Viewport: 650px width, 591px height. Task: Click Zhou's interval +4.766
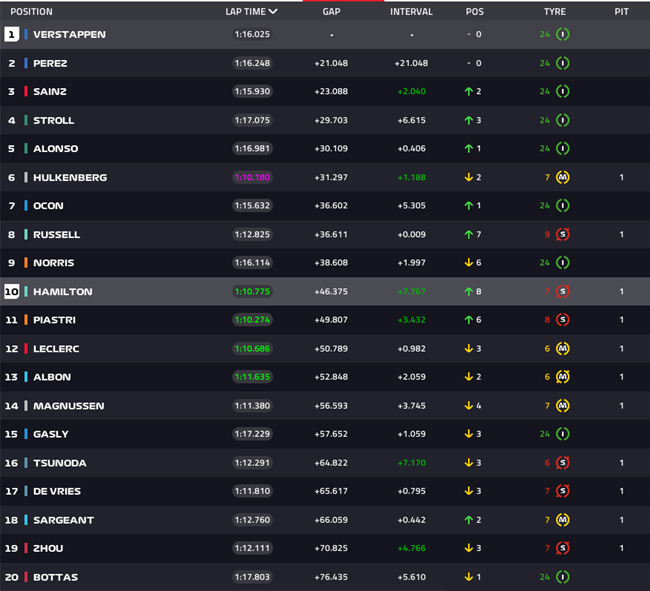411,548
